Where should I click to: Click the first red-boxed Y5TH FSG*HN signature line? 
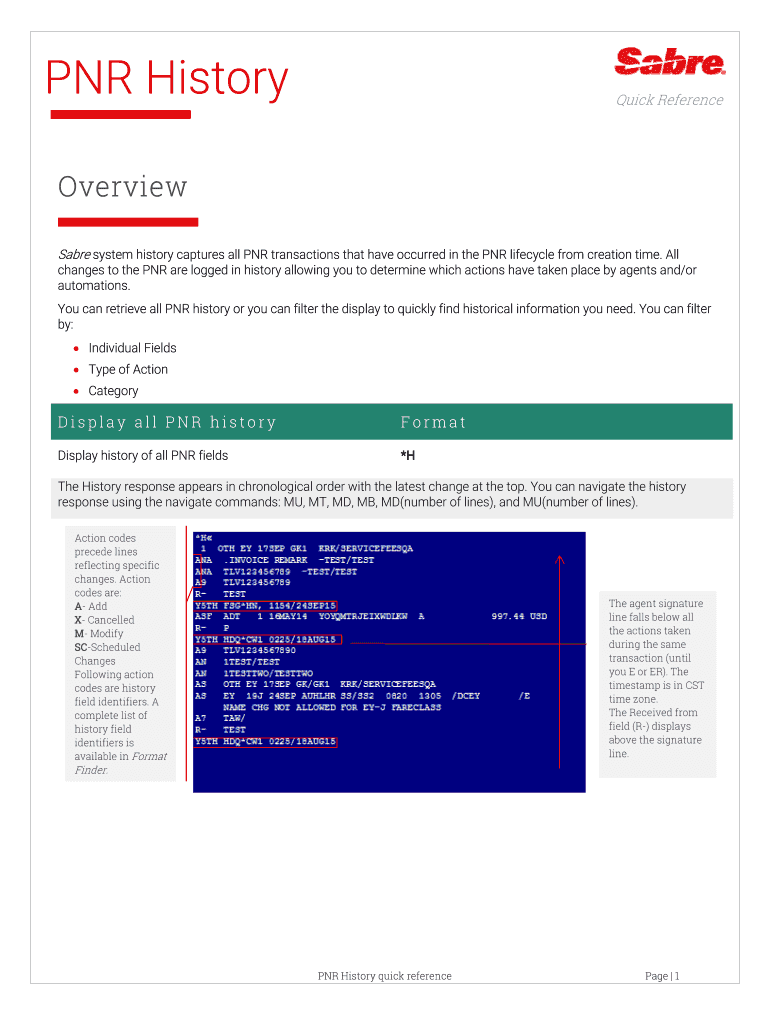coord(266,605)
